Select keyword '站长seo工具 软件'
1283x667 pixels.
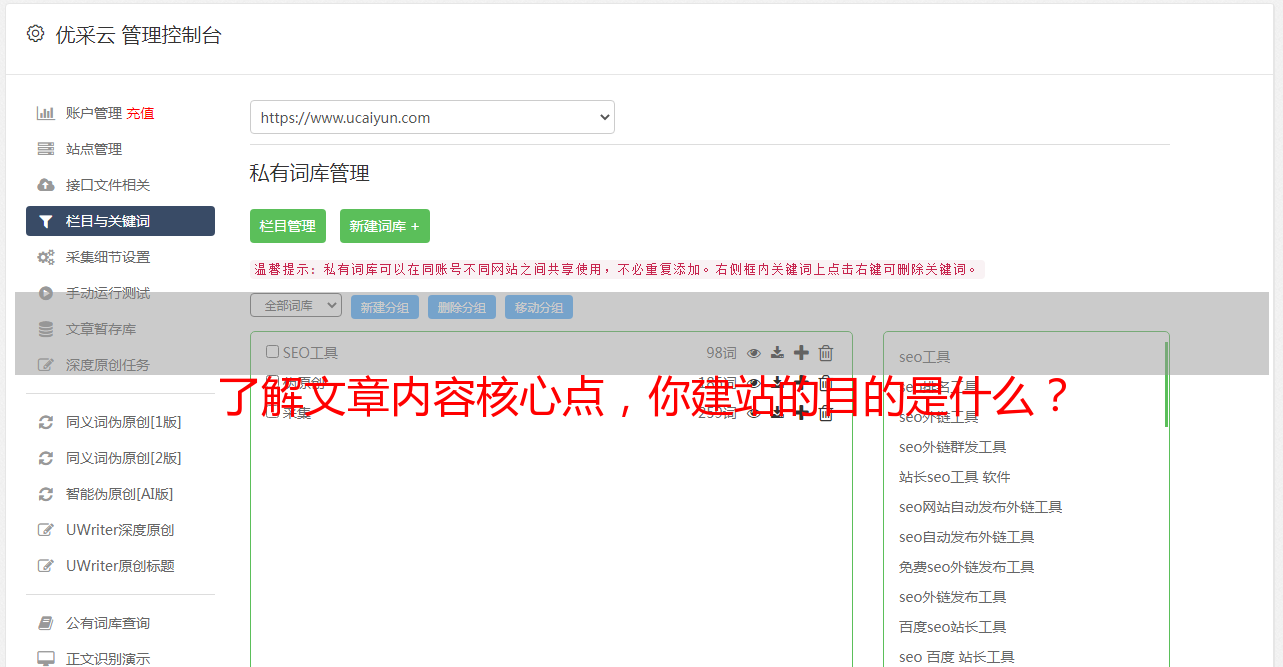pyautogui.click(x=955, y=477)
